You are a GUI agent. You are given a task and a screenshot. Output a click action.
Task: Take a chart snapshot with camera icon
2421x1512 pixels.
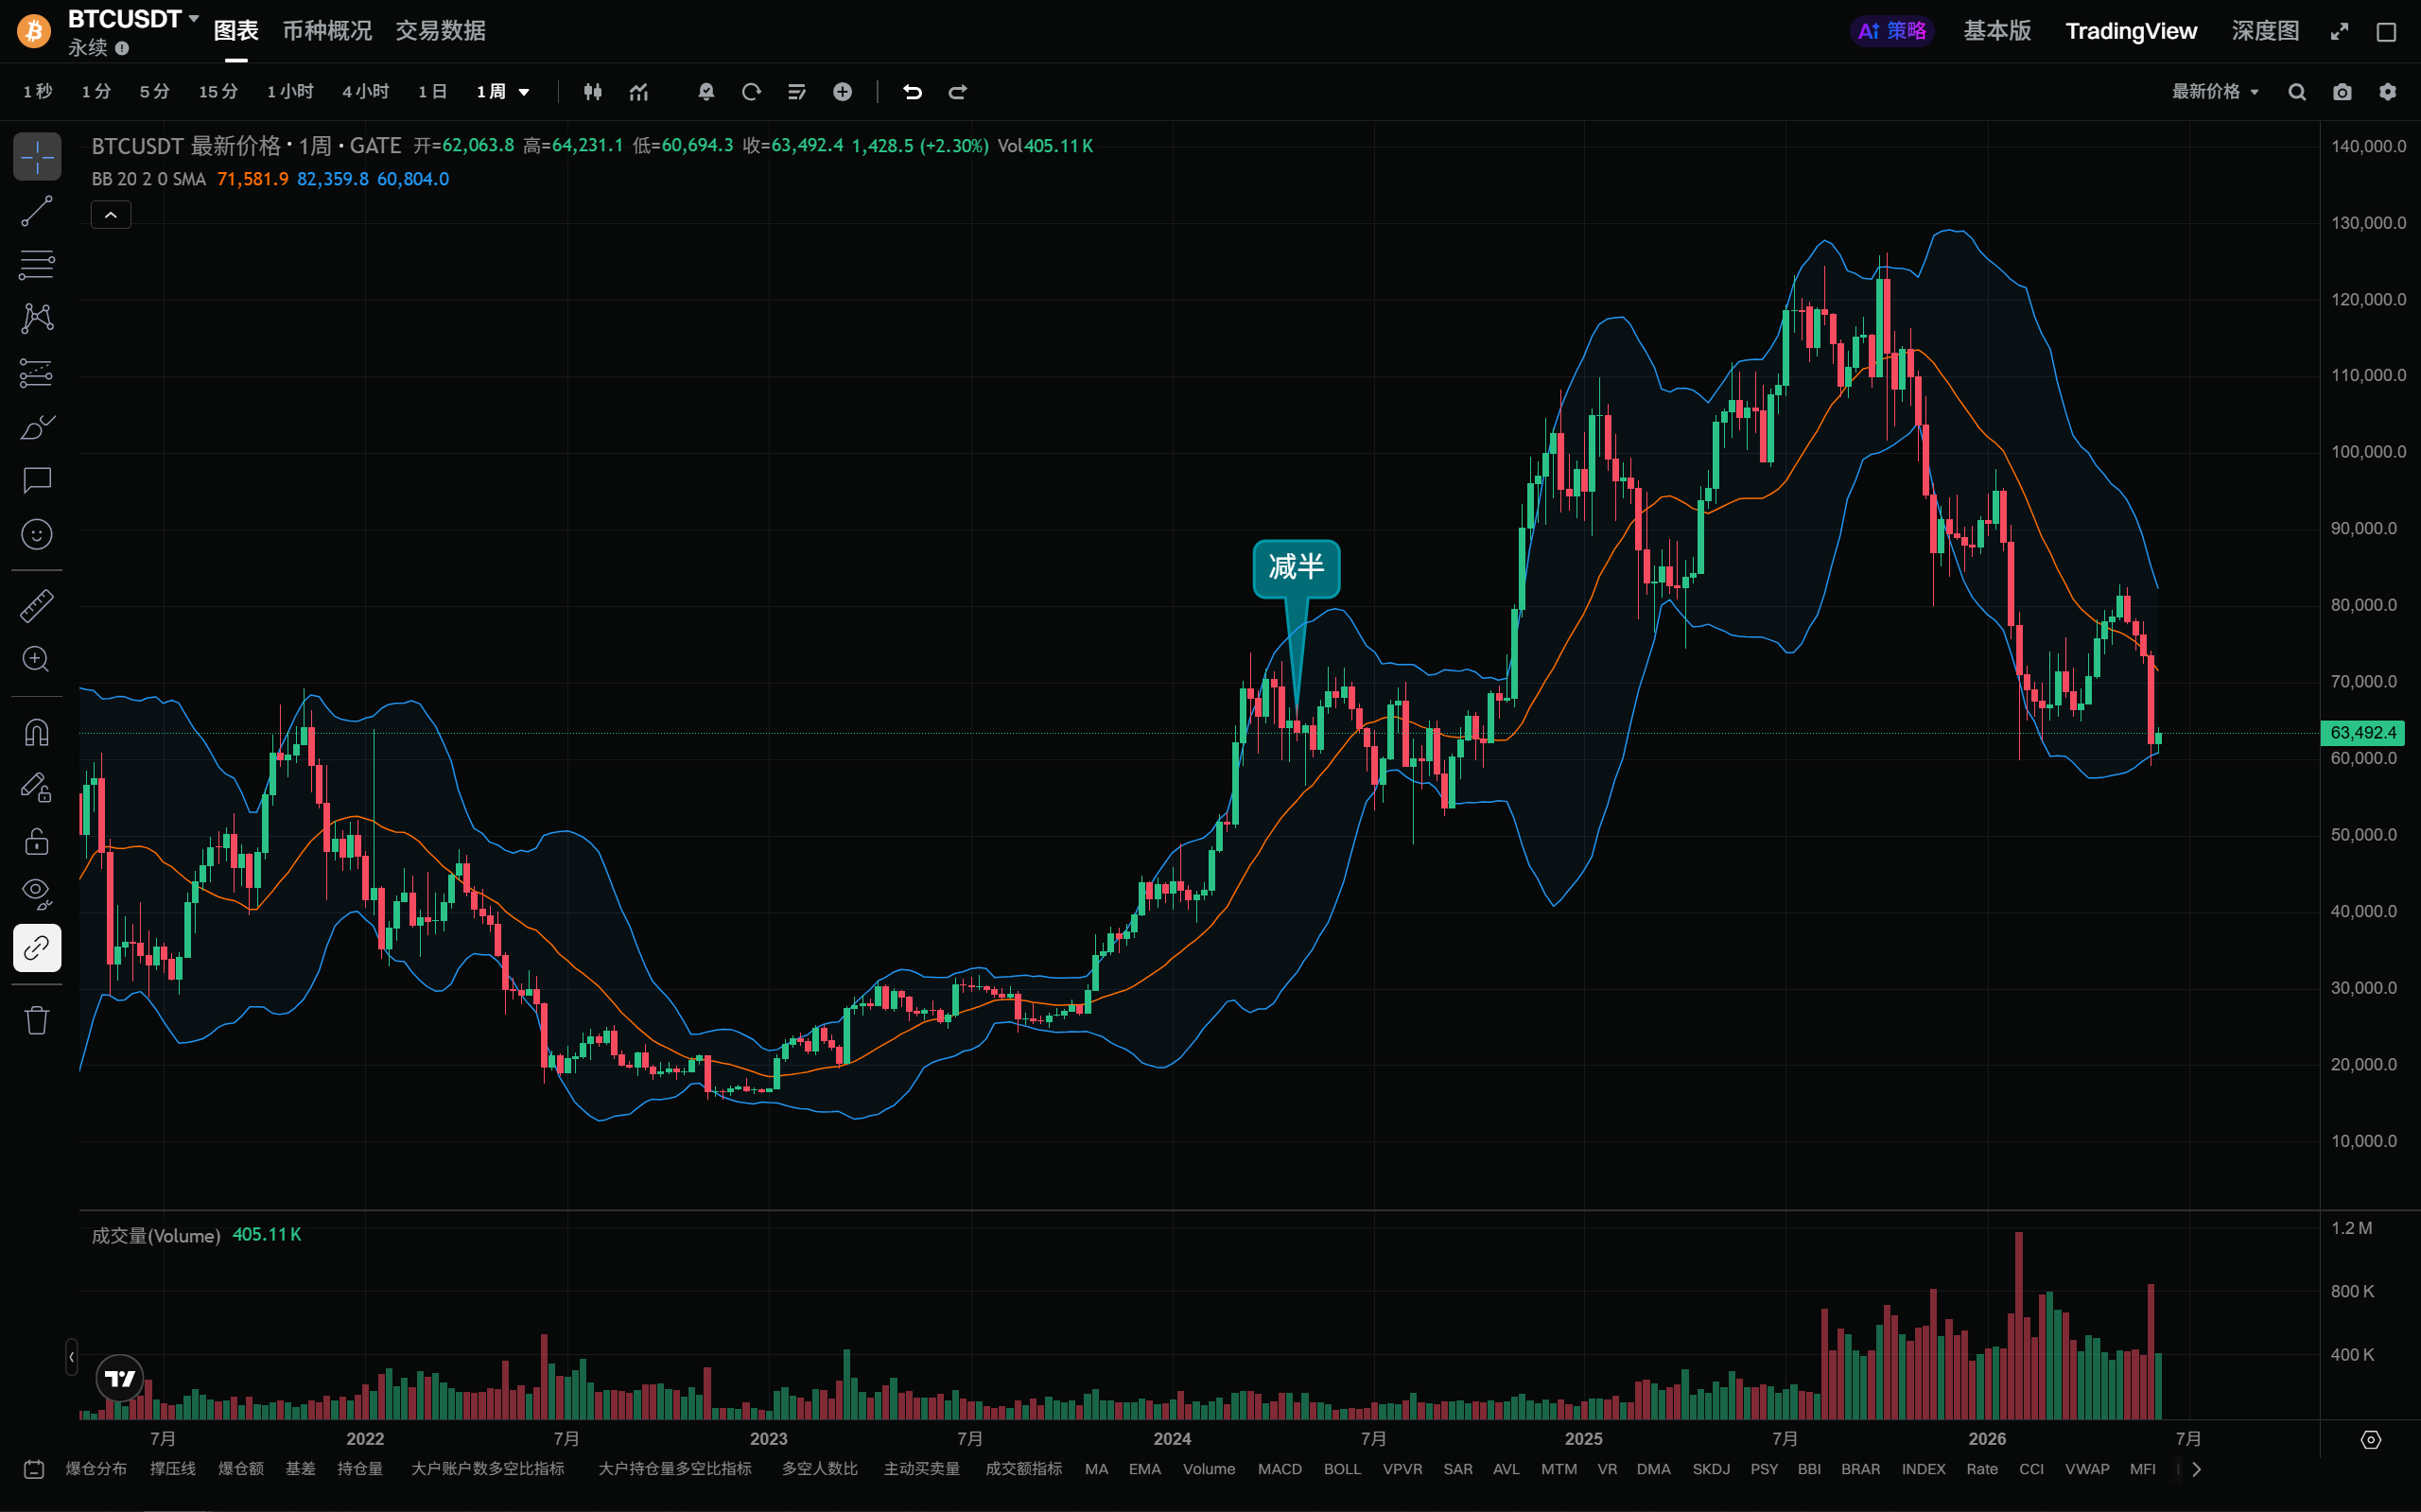(x=2342, y=92)
